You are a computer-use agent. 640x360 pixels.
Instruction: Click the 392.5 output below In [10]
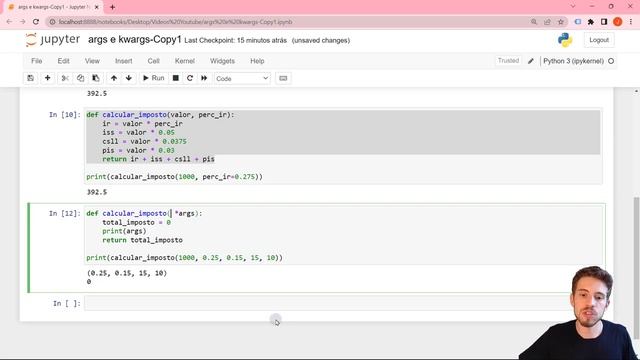click(97, 192)
